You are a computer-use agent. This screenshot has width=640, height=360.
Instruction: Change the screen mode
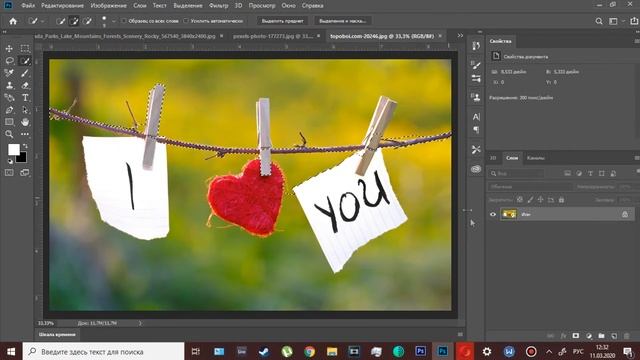click(x=25, y=173)
